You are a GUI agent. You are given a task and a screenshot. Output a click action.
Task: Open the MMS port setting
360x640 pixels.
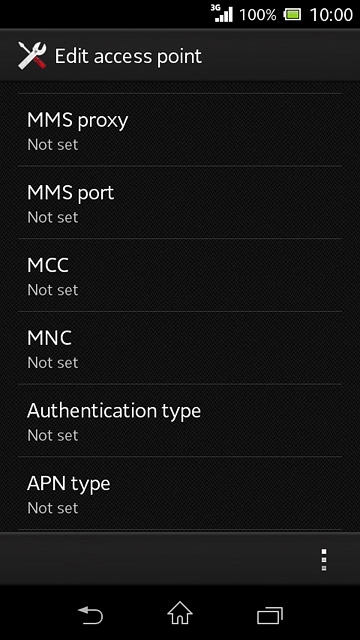[x=180, y=202]
